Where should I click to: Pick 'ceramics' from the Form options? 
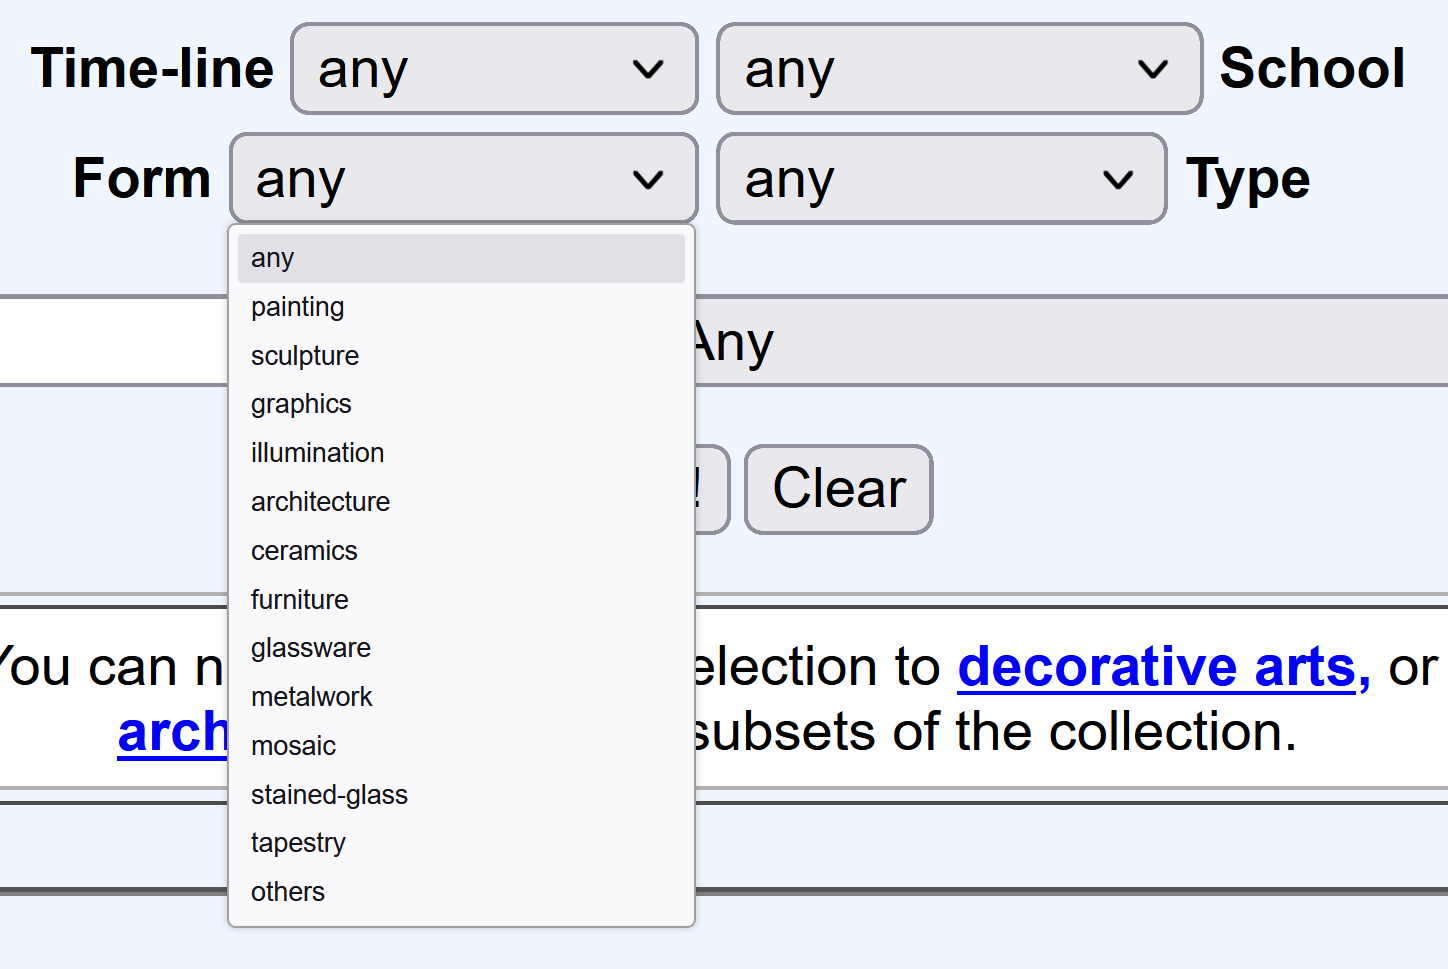pos(461,551)
